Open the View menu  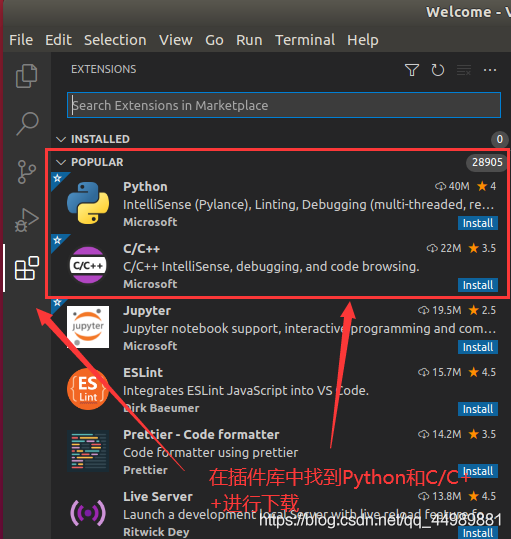[176, 40]
